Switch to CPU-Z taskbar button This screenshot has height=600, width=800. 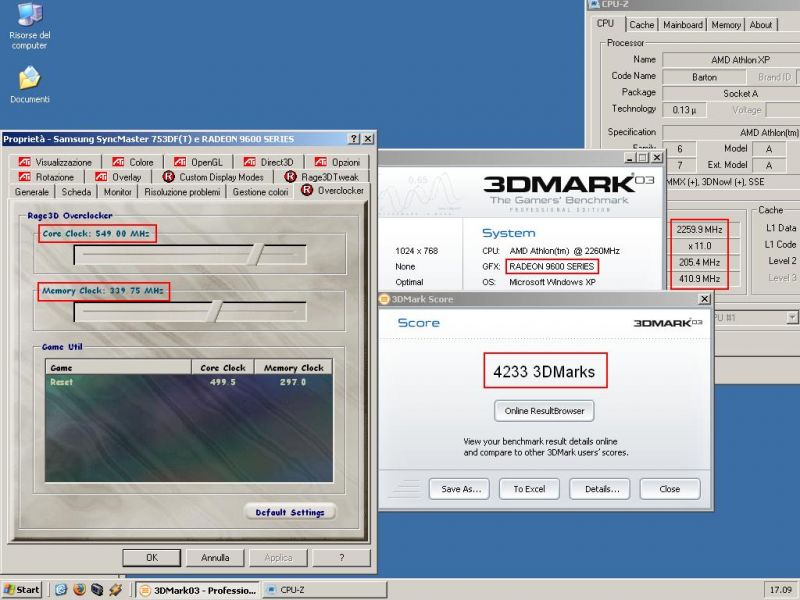324,590
